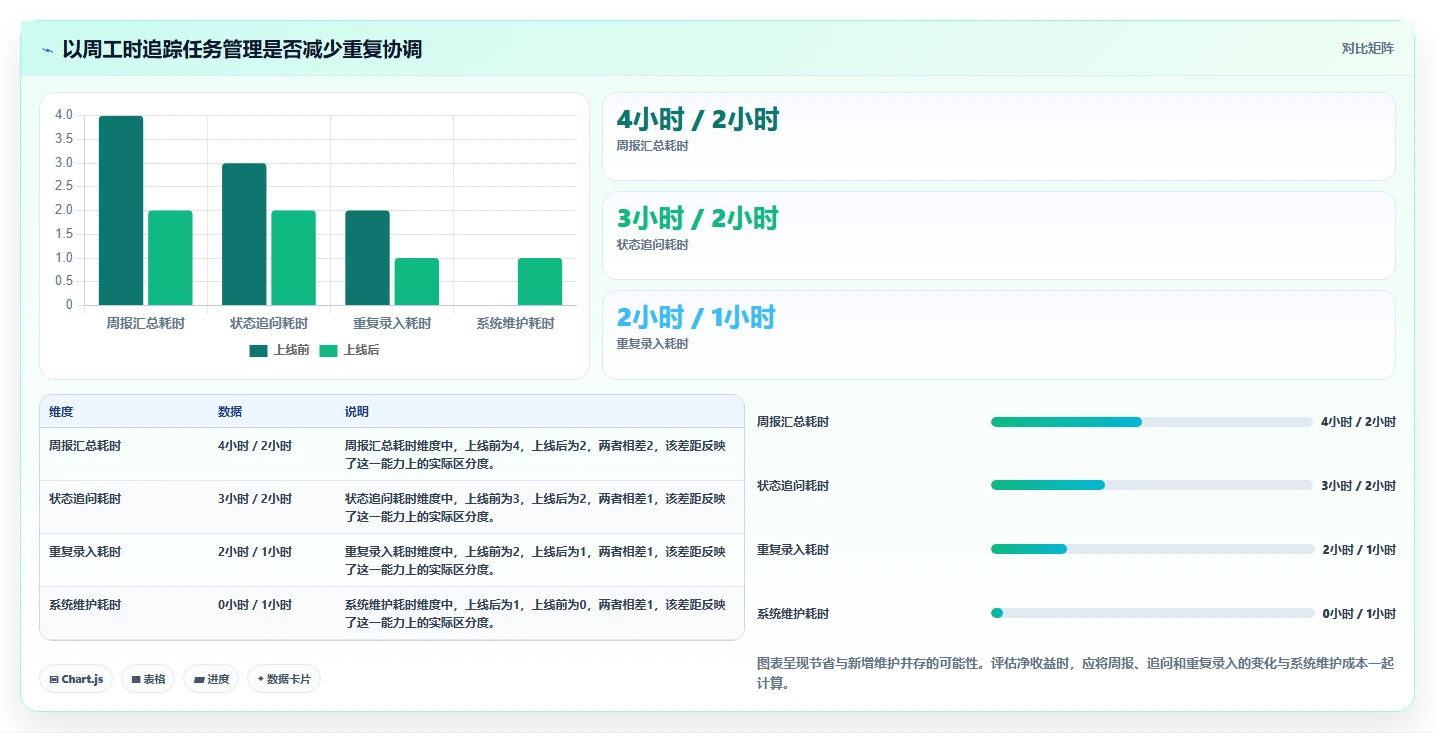The width and height of the screenshot is (1435, 733).
Task: Click the 数据卡片 tag chip
Action: tap(284, 679)
